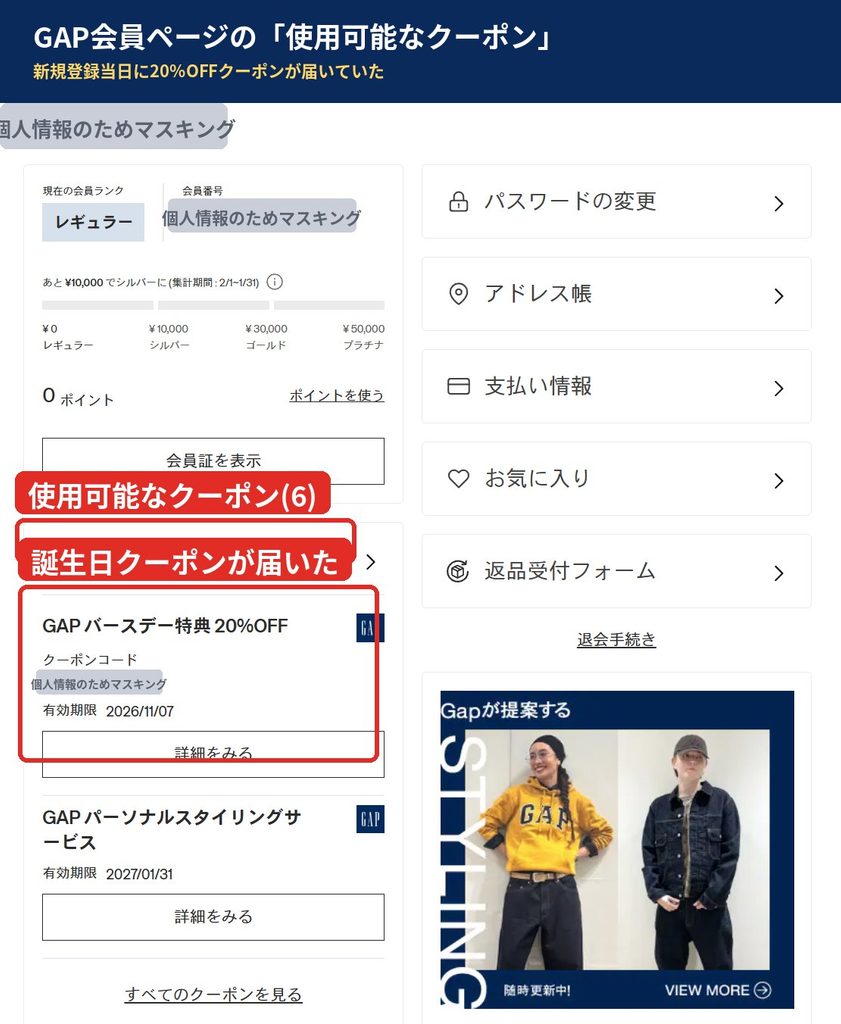The image size is (841, 1024).
Task: Select the 支払い情報 menu row
Action: point(616,387)
